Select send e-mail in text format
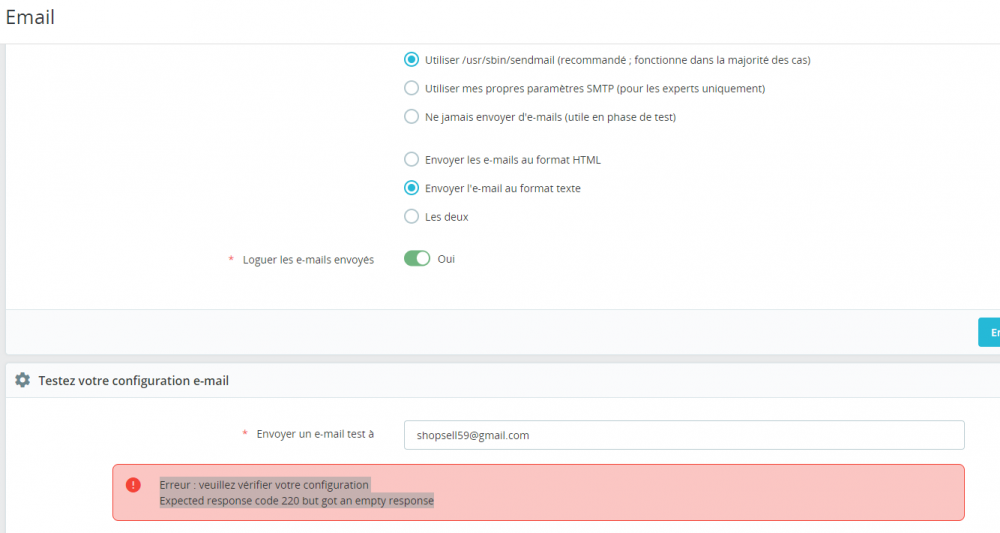This screenshot has height=533, width=1000. tap(411, 188)
